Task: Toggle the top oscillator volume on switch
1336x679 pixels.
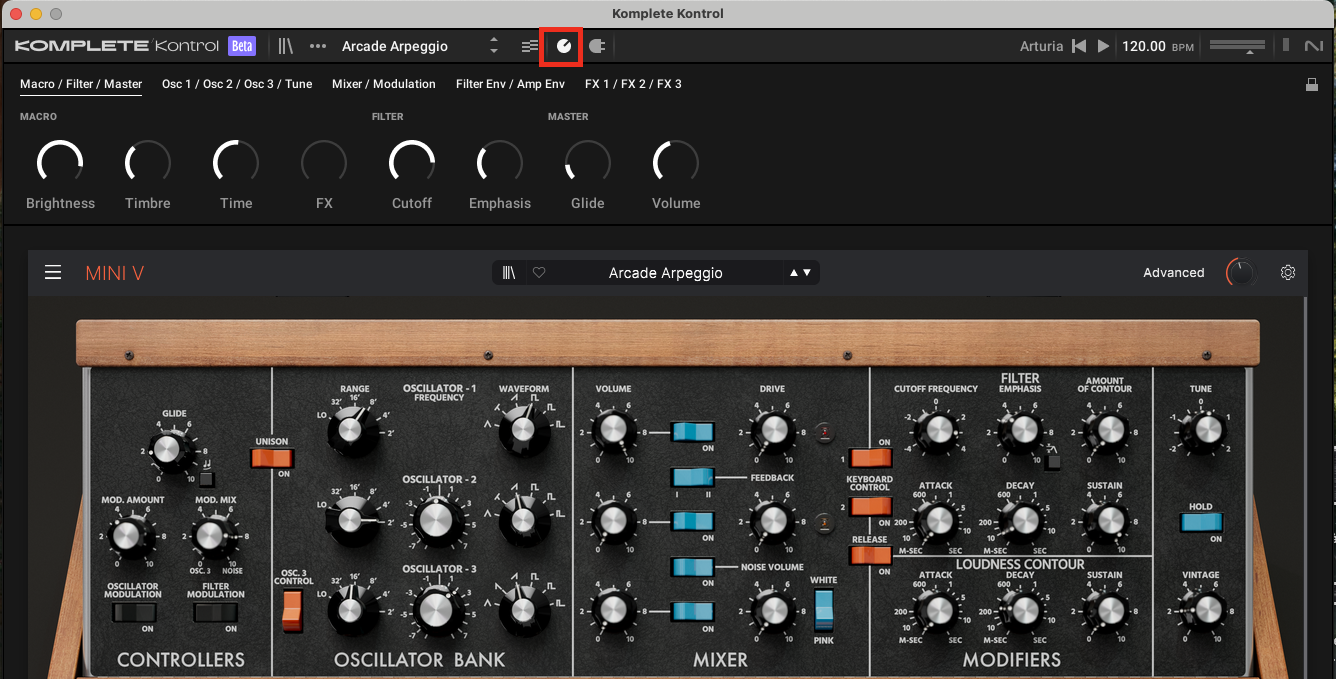Action: click(693, 432)
